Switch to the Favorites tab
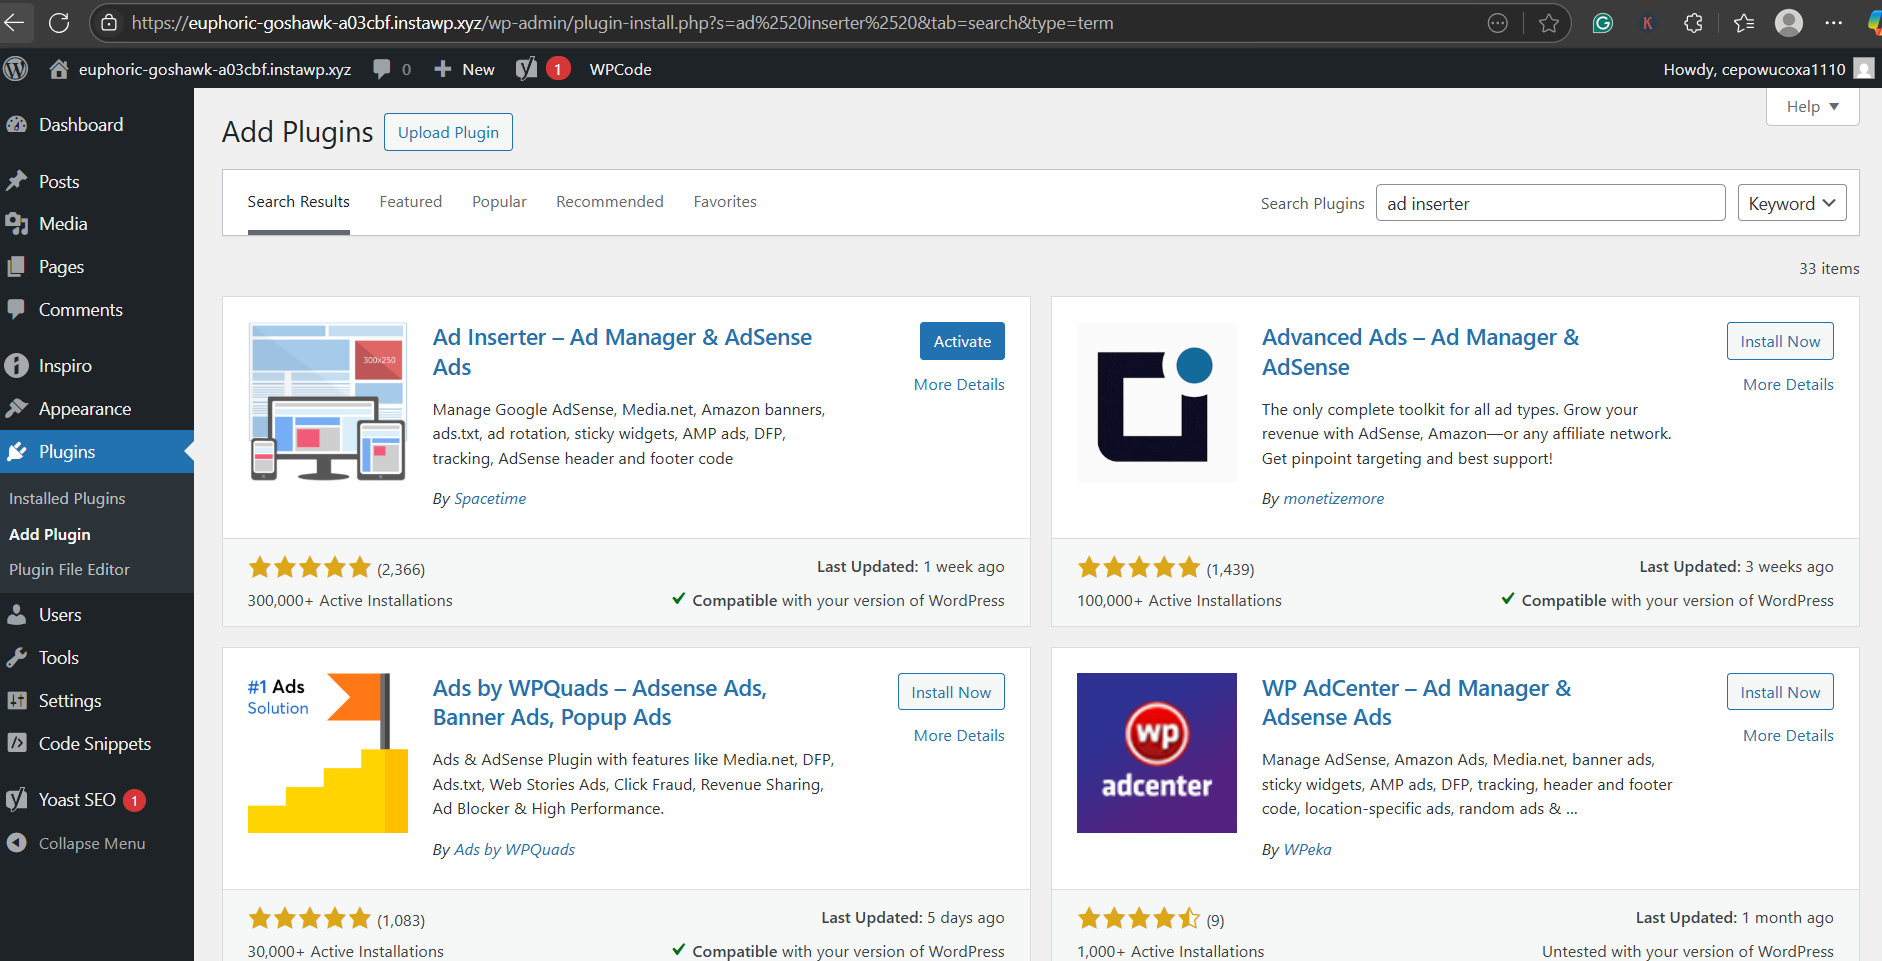This screenshot has width=1882, height=961. tap(725, 202)
